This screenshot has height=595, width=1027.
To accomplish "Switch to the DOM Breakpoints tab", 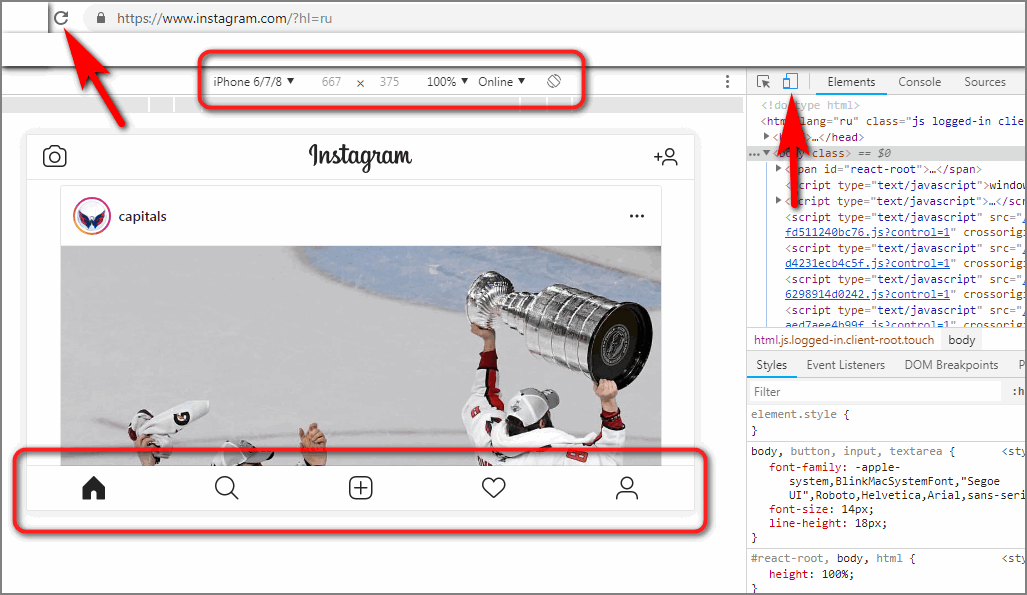I will (951, 365).
